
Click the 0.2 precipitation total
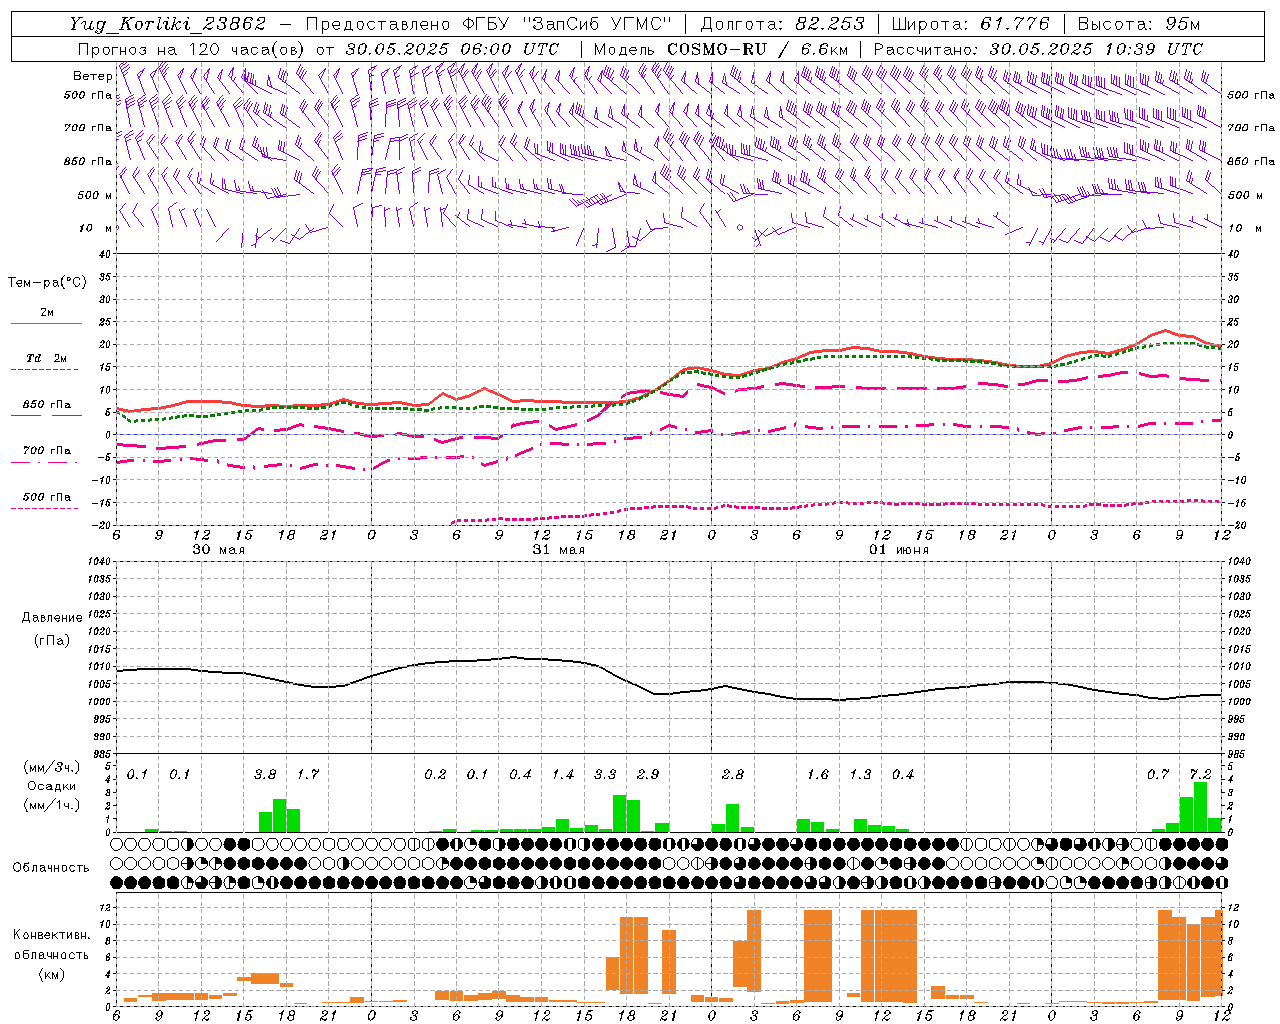(x=435, y=775)
